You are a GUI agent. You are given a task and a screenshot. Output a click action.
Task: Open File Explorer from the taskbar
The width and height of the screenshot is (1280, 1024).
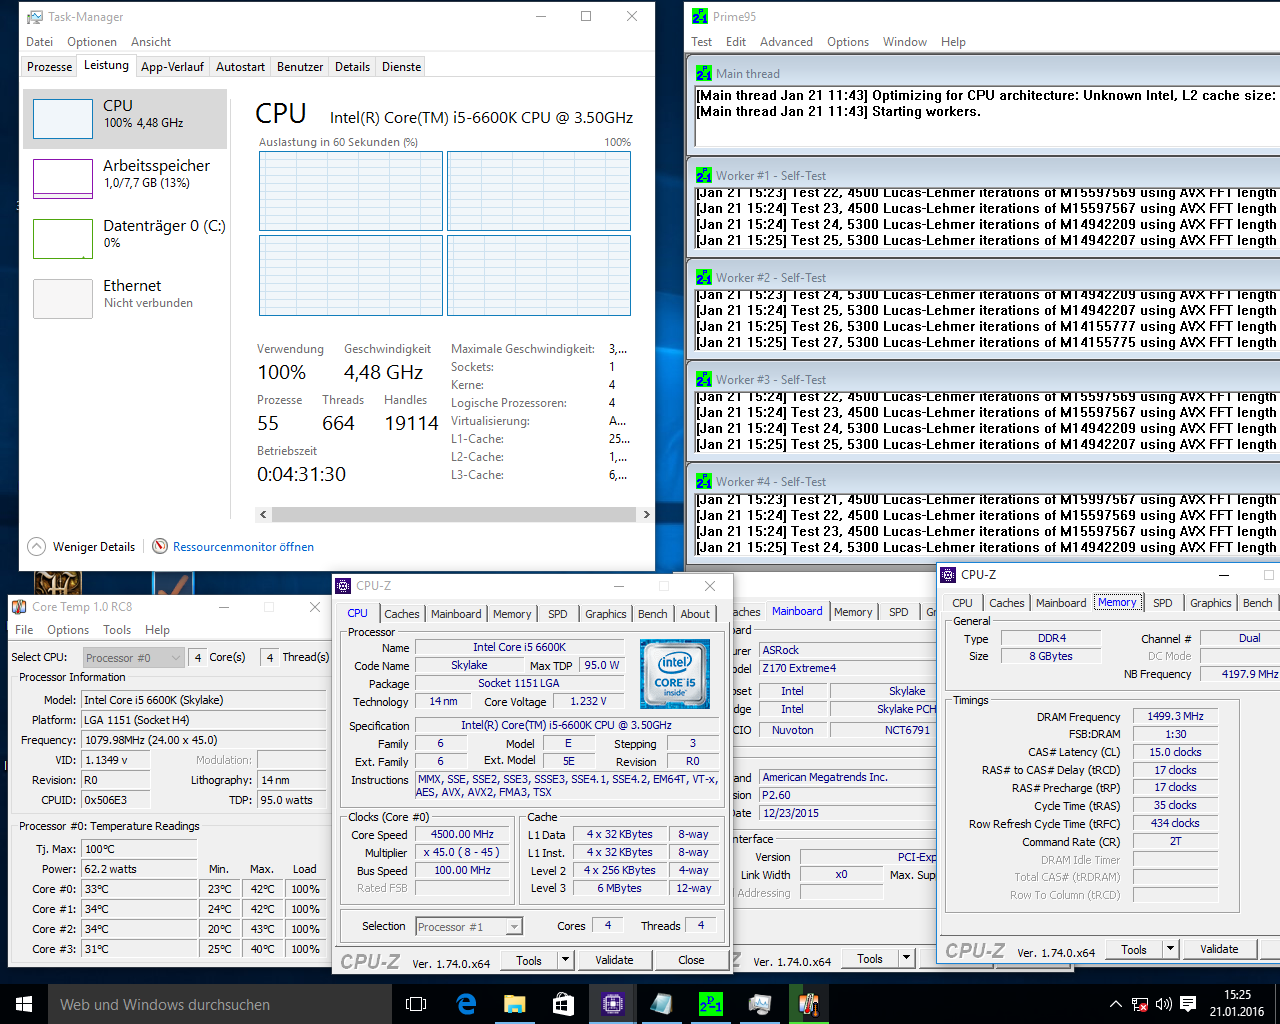point(515,1004)
